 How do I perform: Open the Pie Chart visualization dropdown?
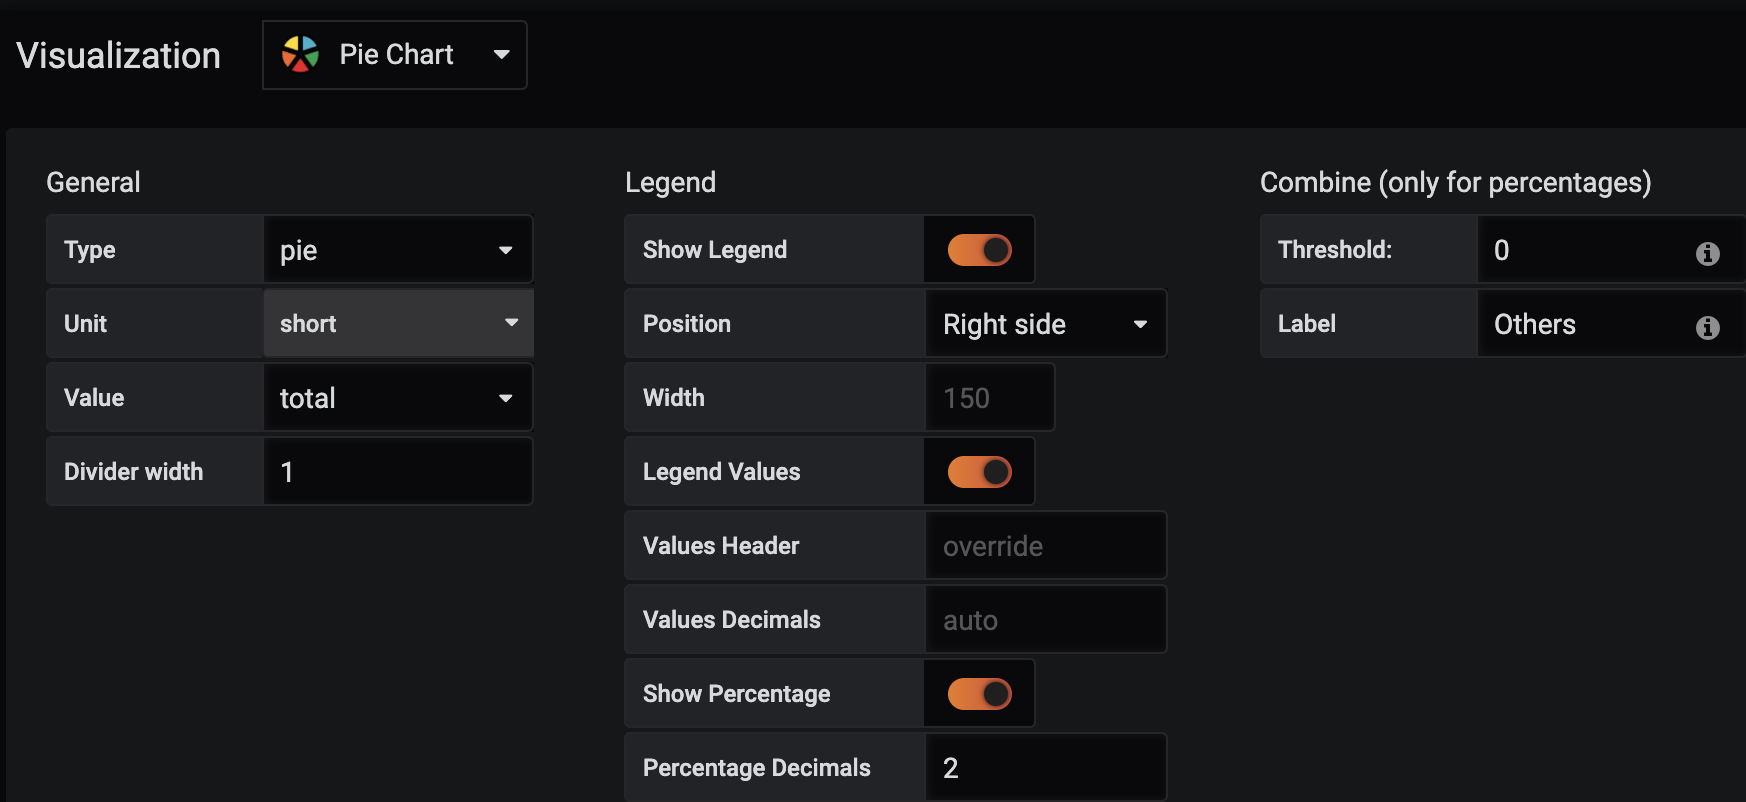395,55
